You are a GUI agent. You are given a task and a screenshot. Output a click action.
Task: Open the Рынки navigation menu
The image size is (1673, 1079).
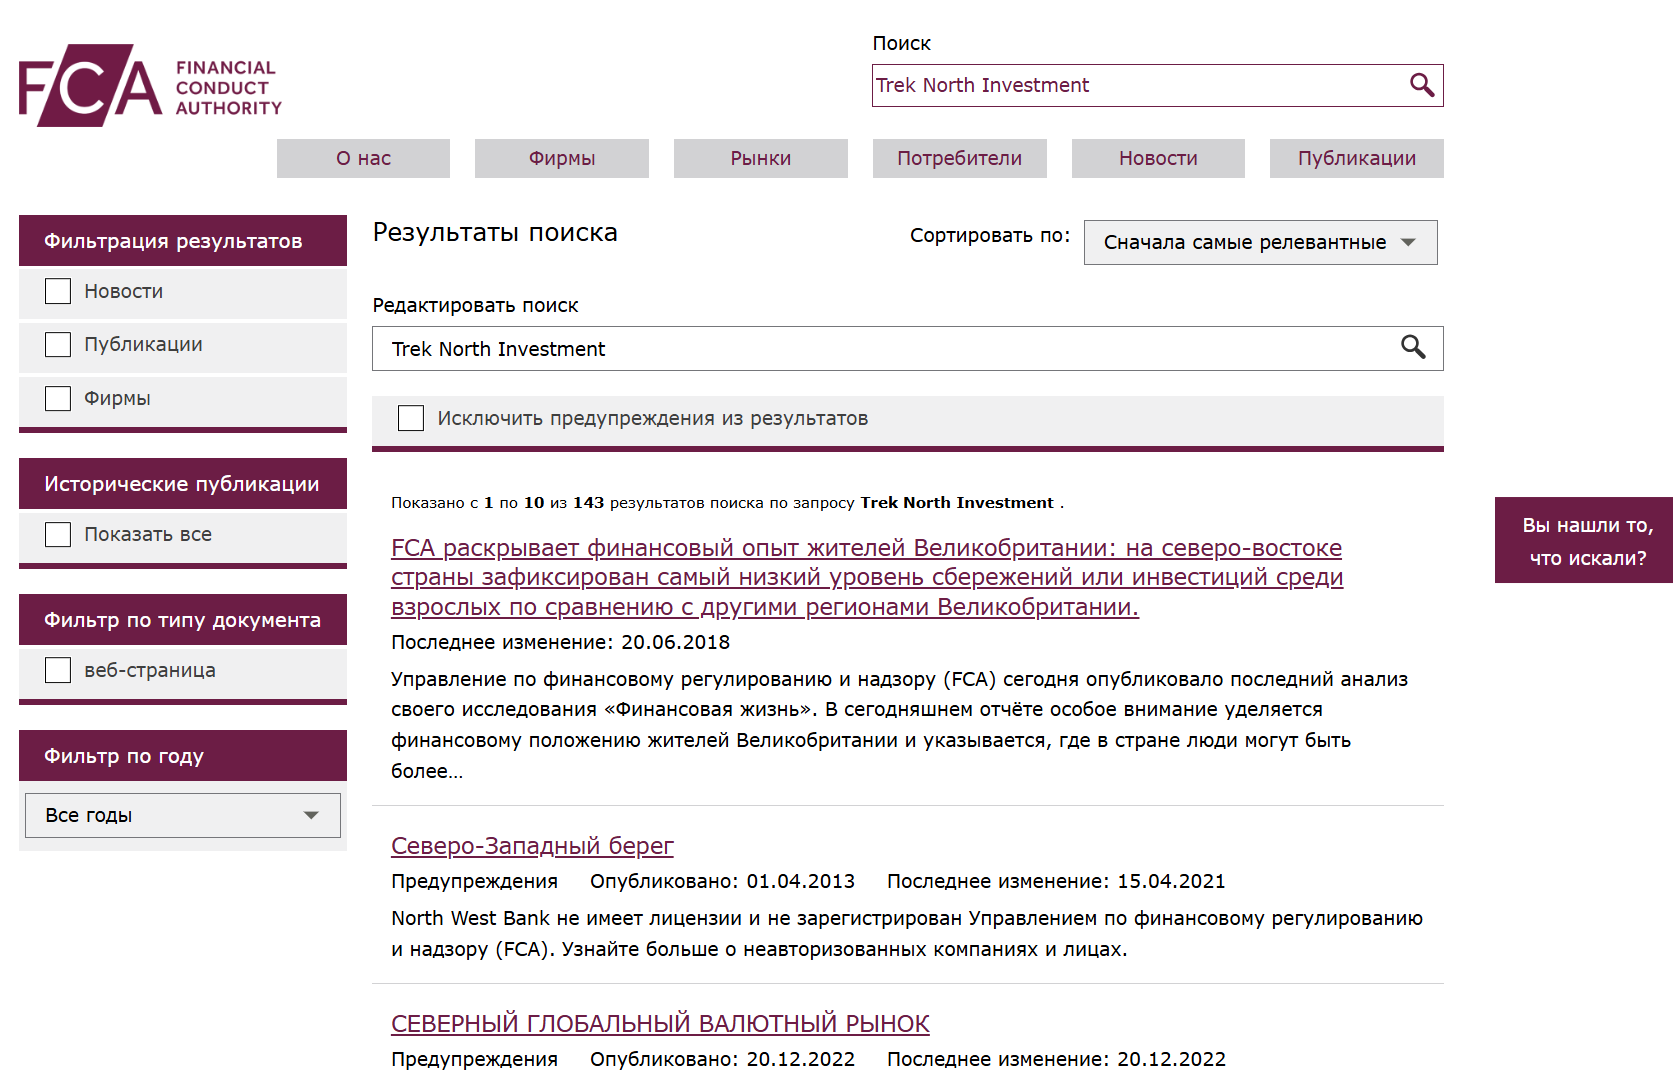(x=761, y=158)
